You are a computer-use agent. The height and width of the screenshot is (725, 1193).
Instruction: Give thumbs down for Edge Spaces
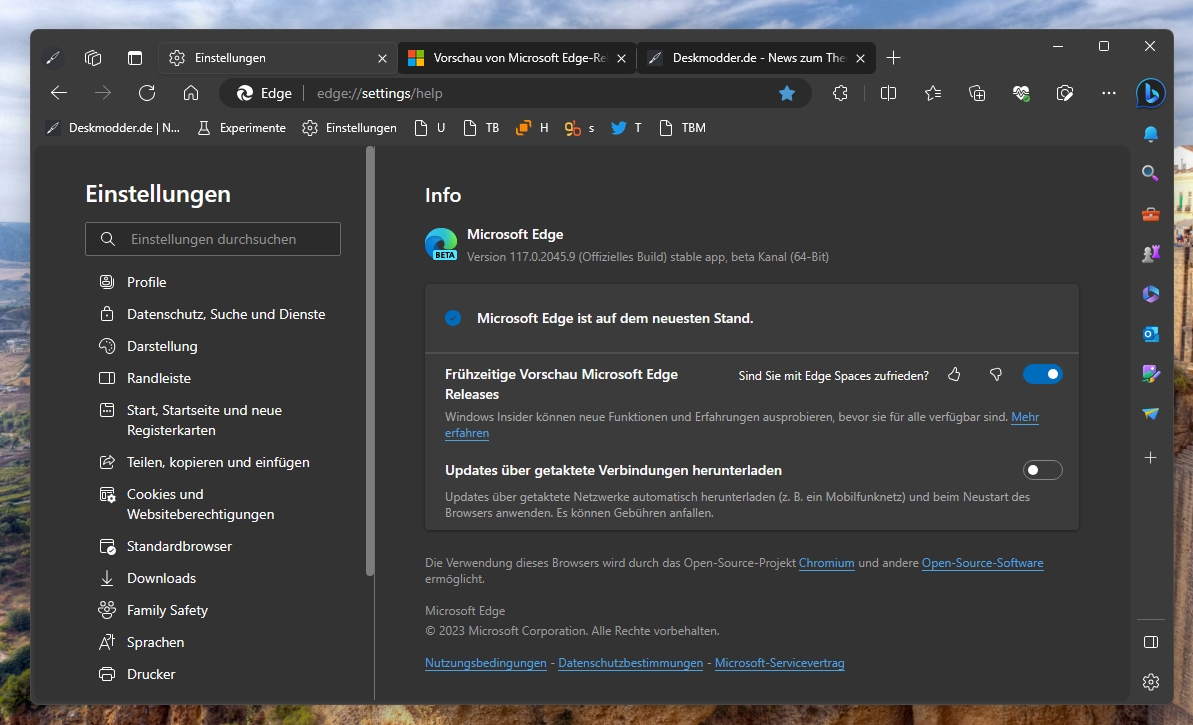coord(995,374)
